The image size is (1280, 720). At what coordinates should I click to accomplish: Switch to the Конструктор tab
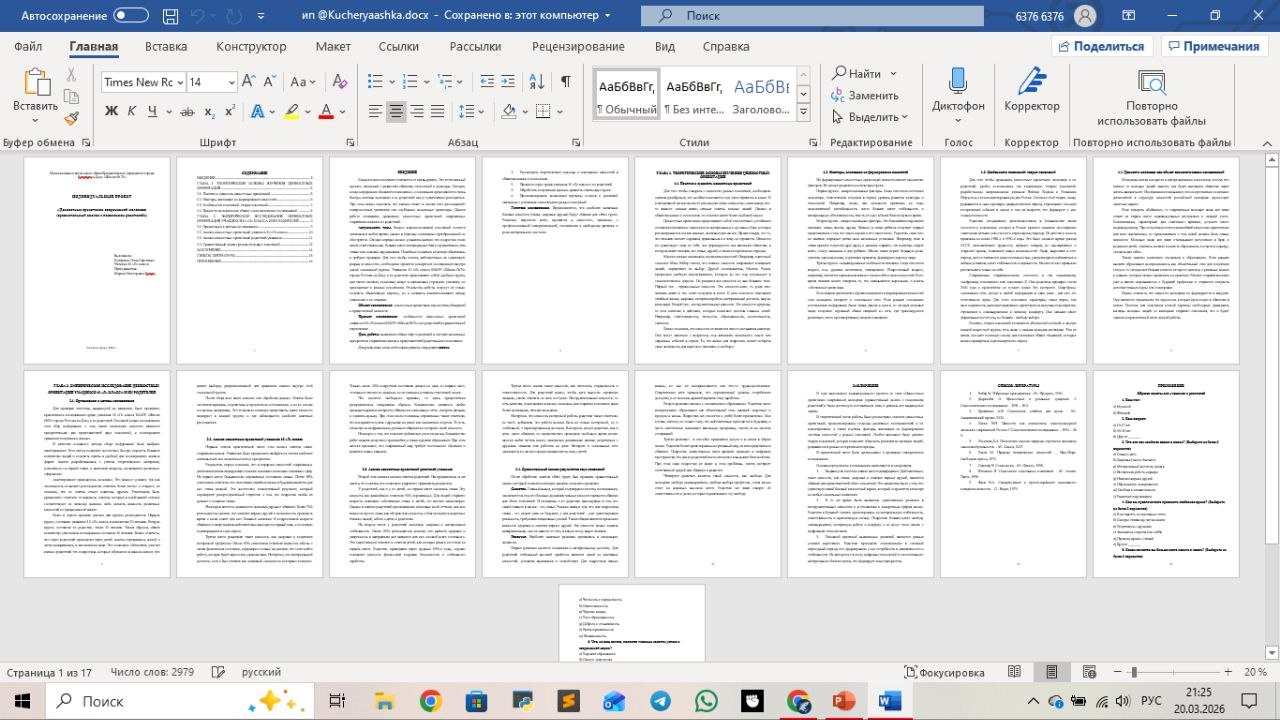[251, 46]
